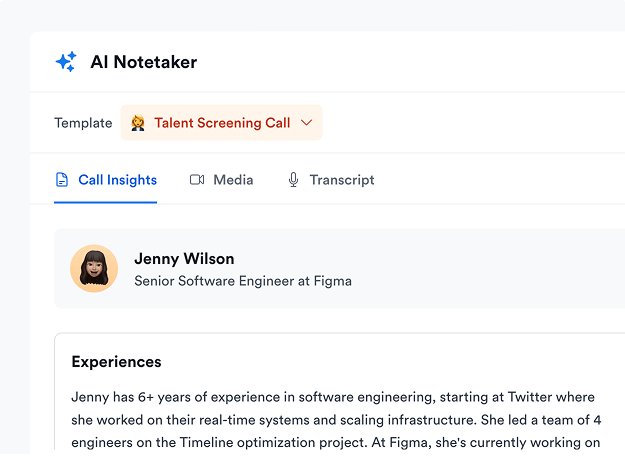
Task: Click the line mentioning Twitter in the Experiences text
Action: coord(333,397)
